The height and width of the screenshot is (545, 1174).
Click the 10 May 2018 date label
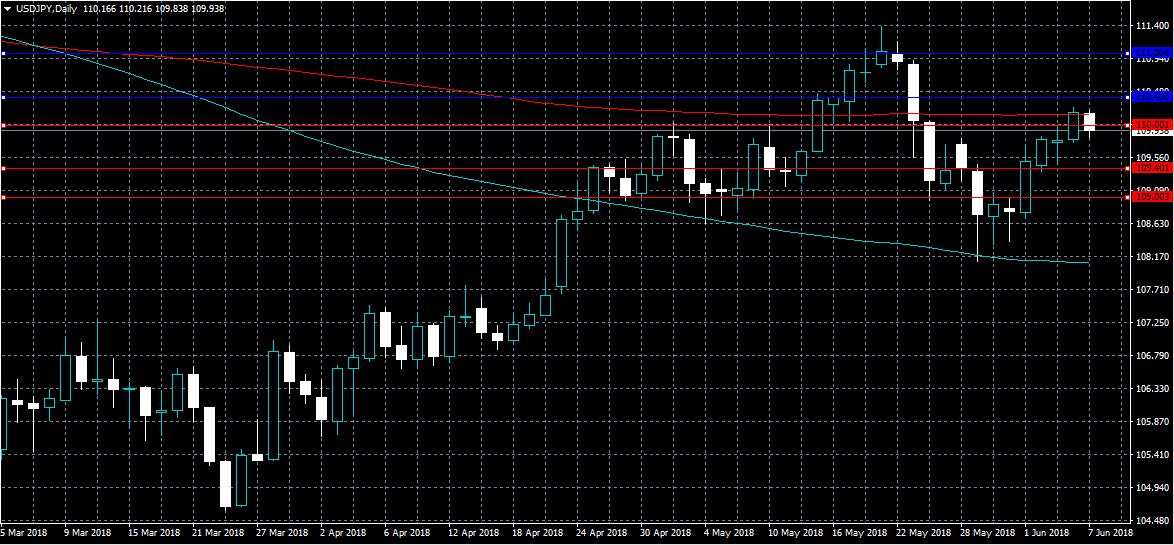[794, 532]
